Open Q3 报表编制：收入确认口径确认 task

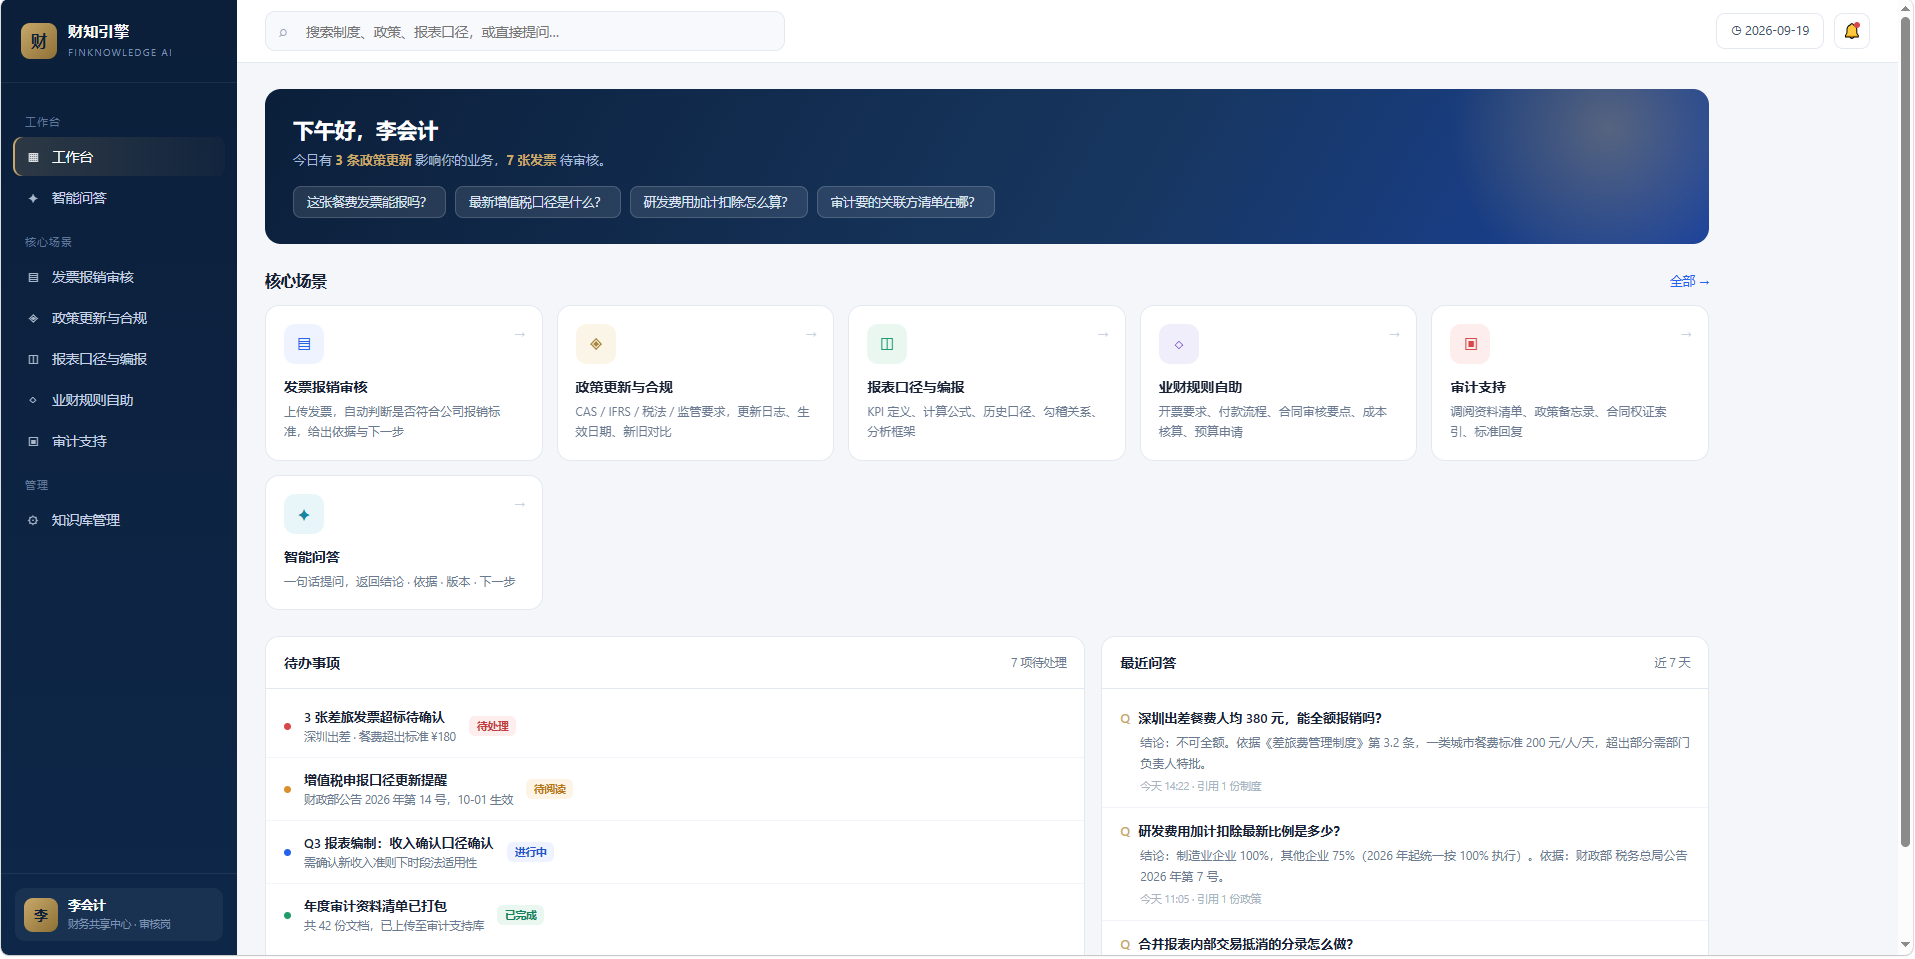(674, 852)
